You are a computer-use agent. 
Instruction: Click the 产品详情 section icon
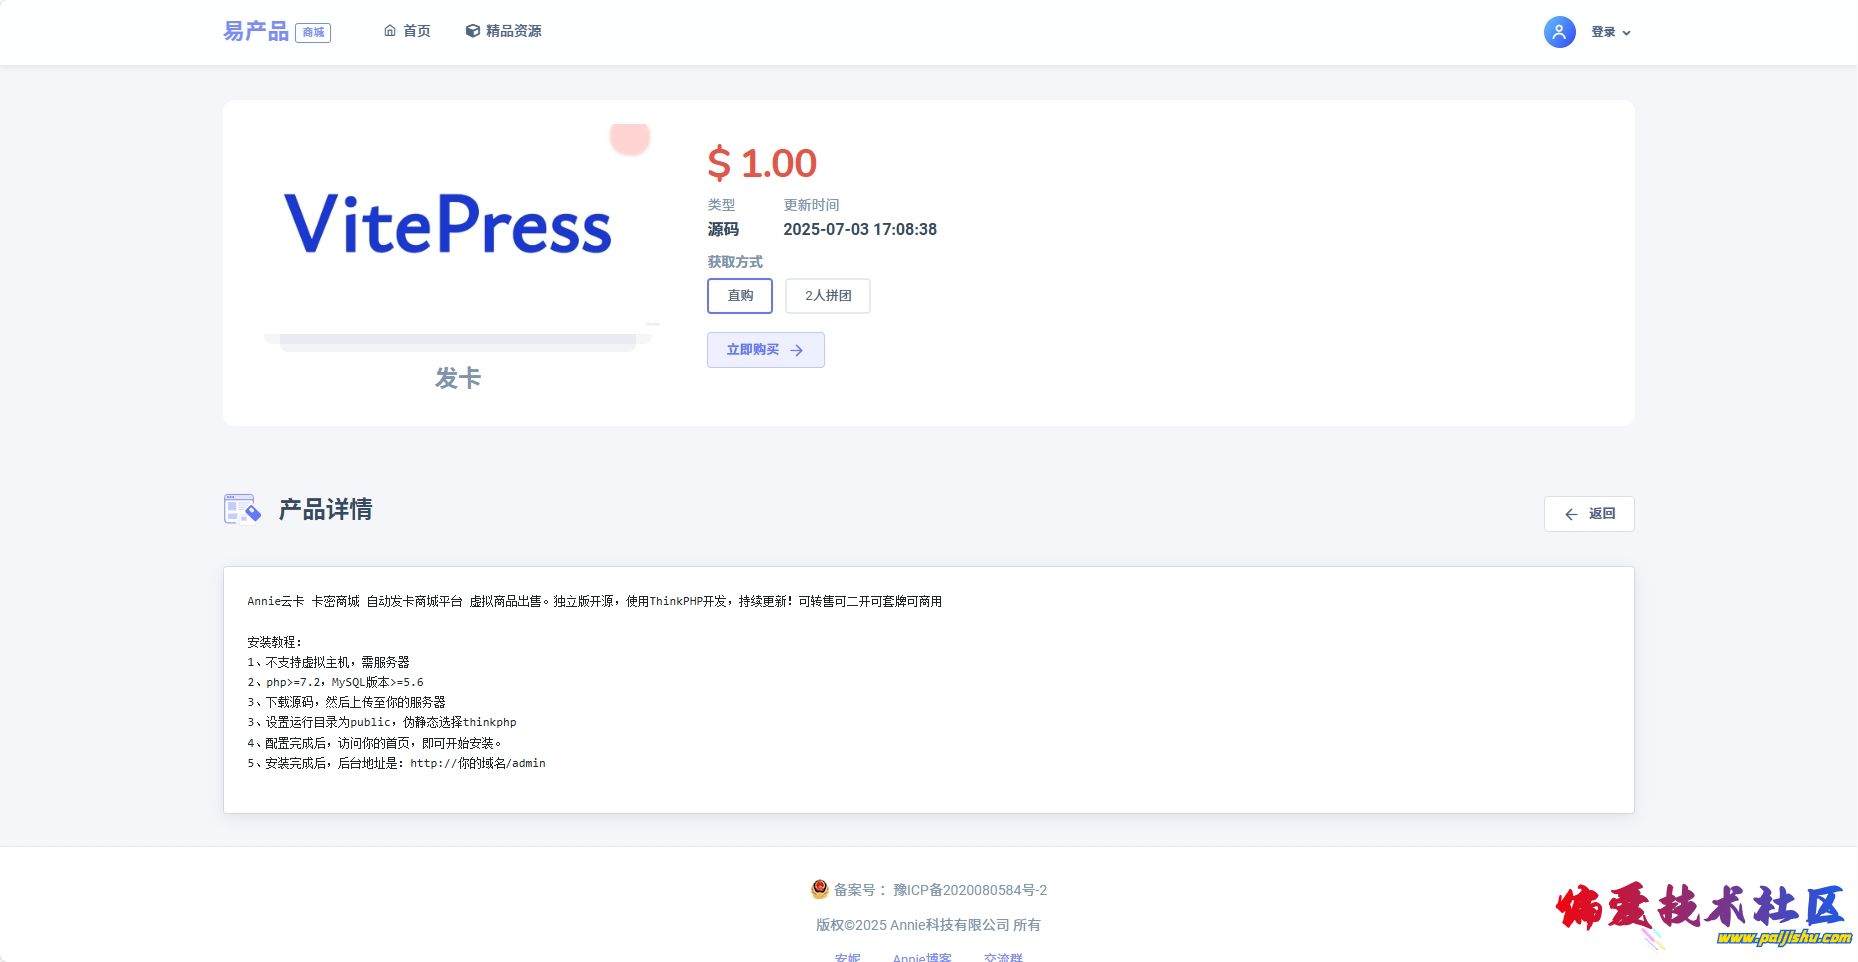click(x=242, y=509)
